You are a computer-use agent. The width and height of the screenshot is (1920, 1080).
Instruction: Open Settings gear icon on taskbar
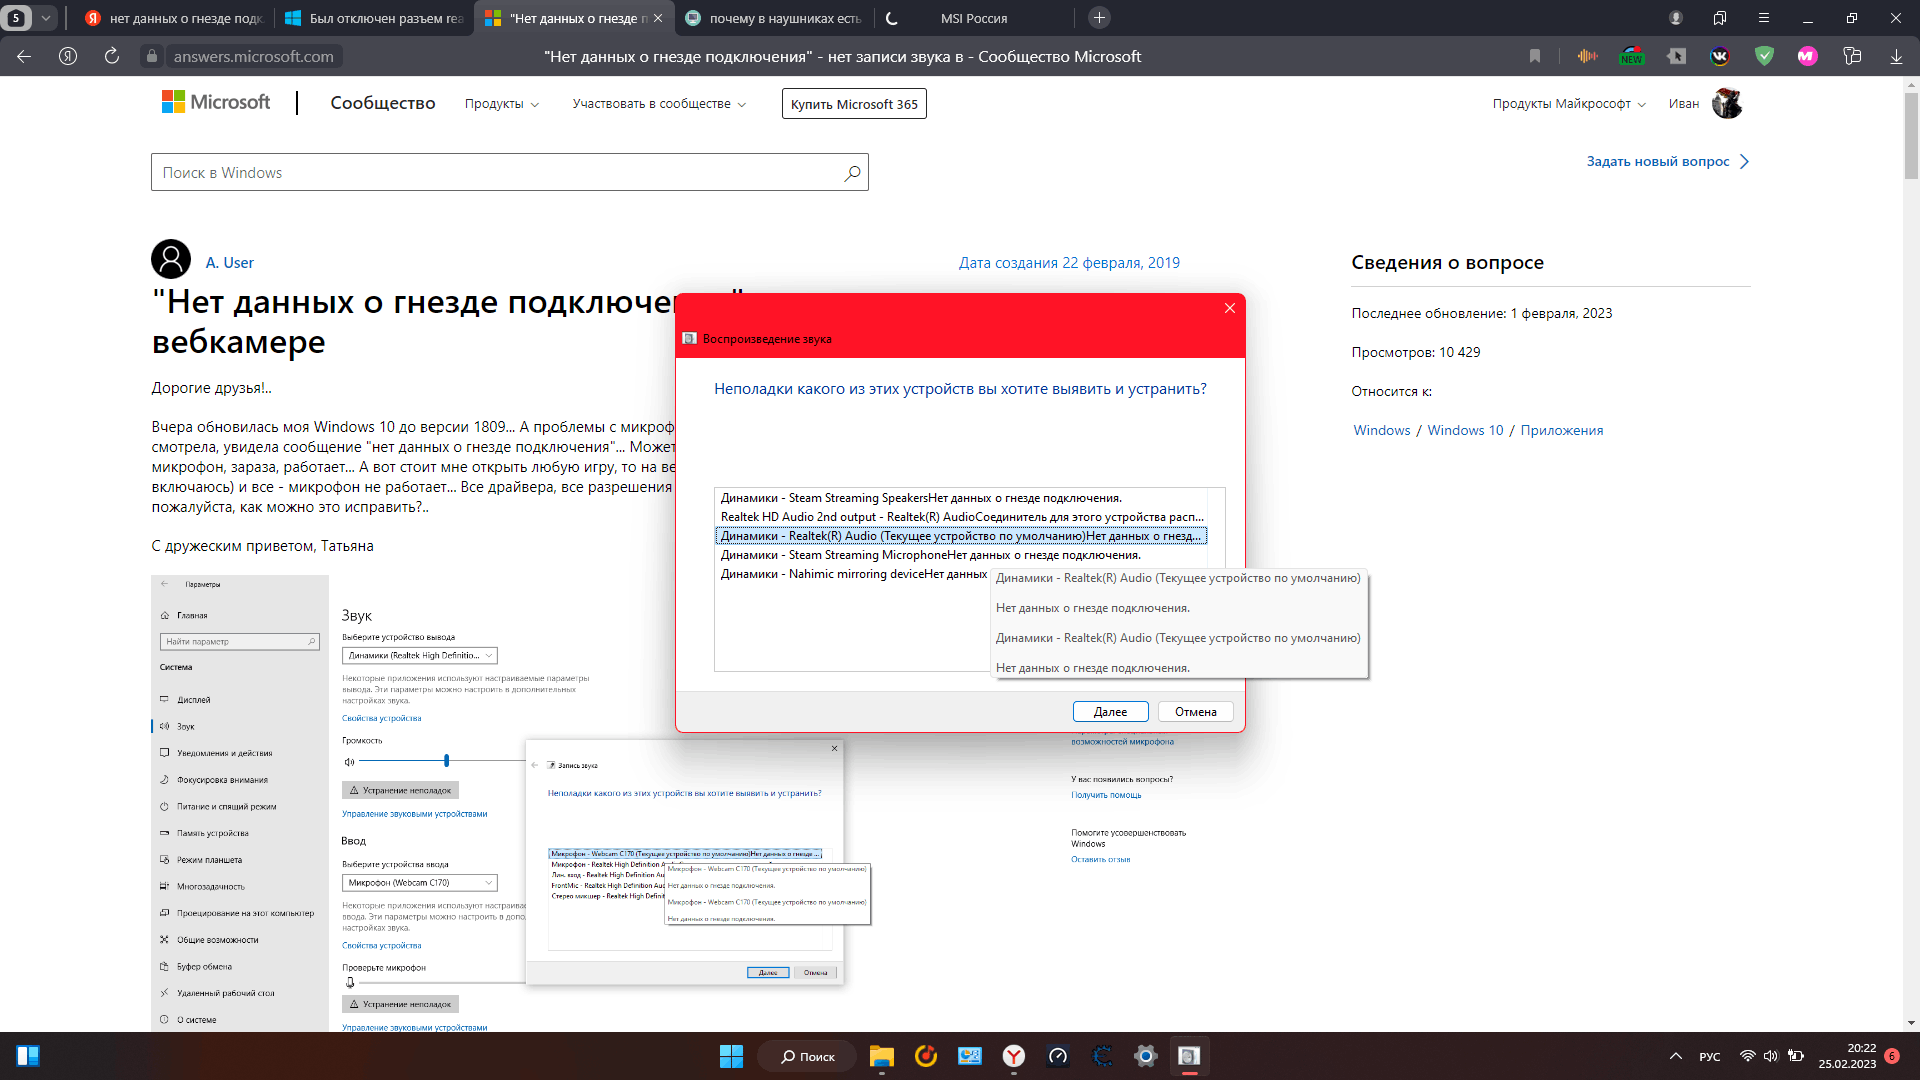click(1146, 1056)
